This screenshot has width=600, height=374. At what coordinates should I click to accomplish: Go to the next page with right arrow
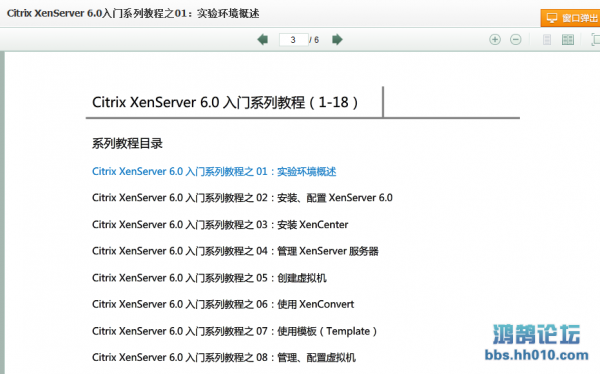pos(337,39)
